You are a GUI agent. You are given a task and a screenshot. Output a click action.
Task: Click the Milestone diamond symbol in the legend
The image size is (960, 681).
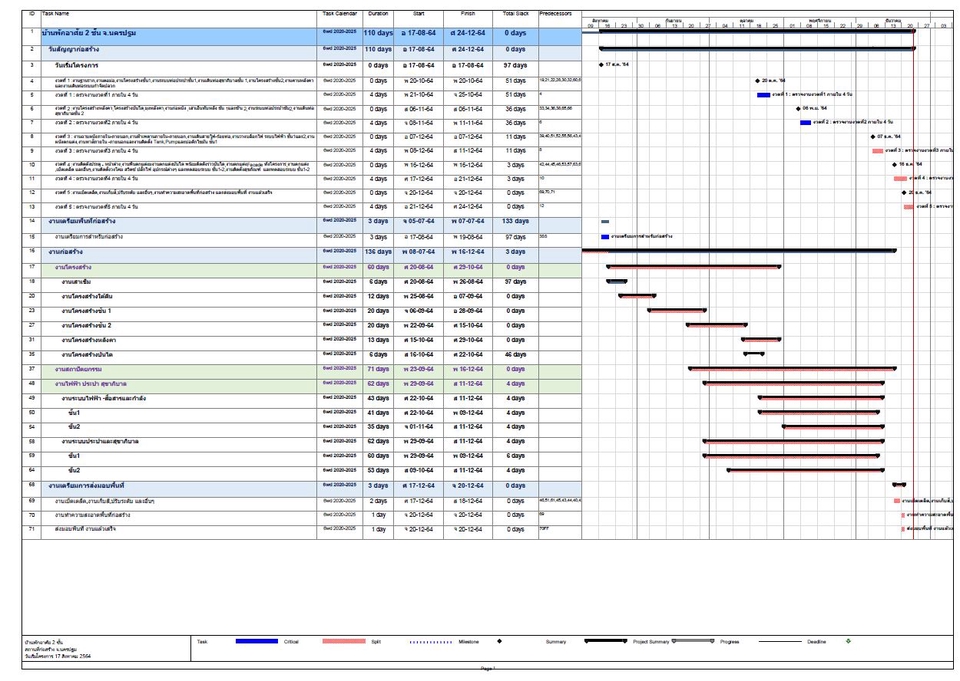(499, 641)
